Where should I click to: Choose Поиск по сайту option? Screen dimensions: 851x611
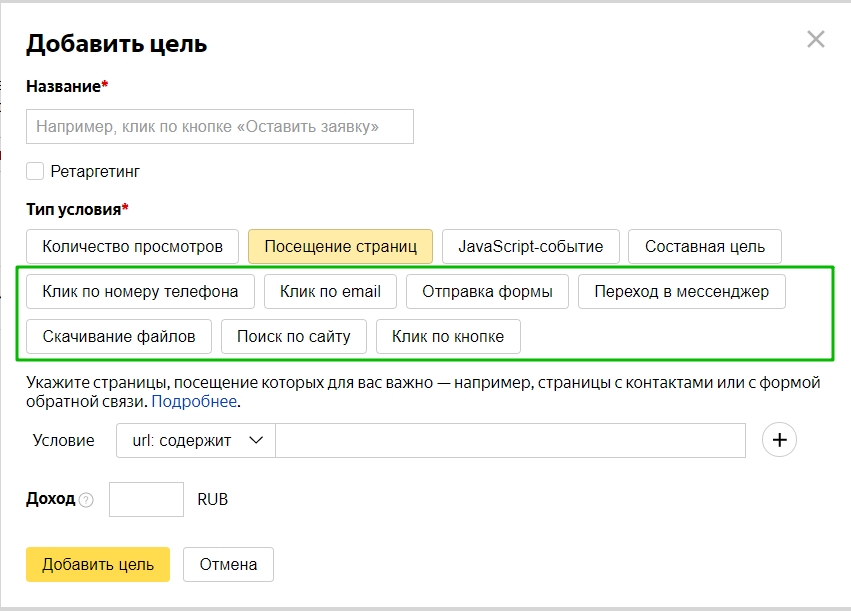294,336
